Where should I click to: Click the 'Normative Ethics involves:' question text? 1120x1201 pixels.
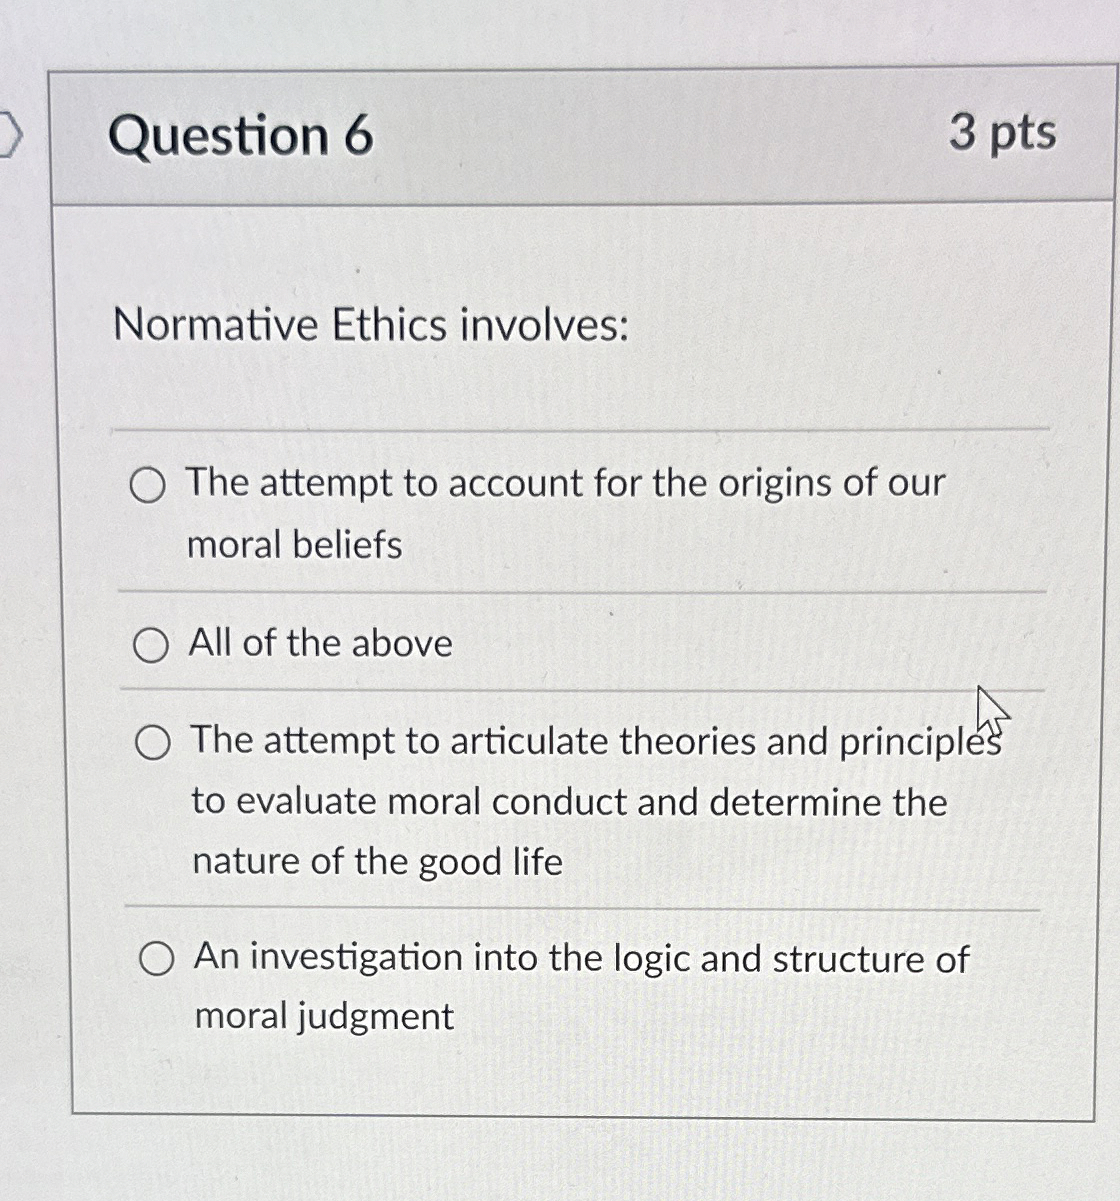[x=370, y=327]
